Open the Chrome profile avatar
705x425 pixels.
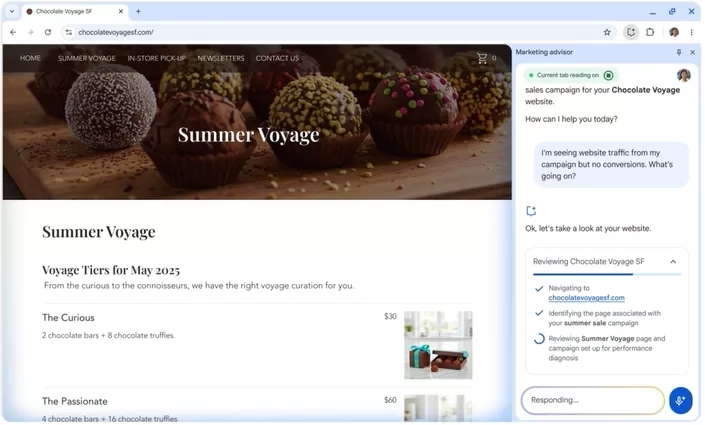674,32
